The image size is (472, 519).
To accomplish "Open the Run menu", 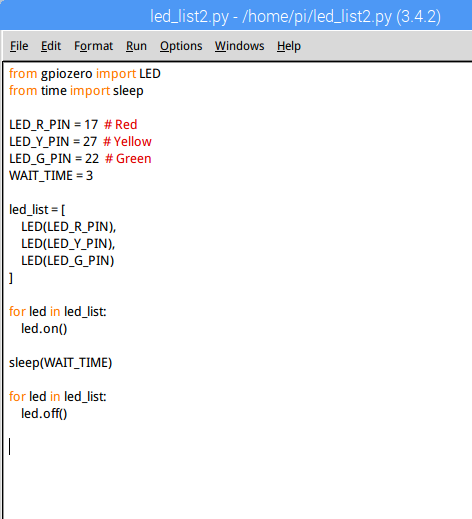I will pos(136,46).
